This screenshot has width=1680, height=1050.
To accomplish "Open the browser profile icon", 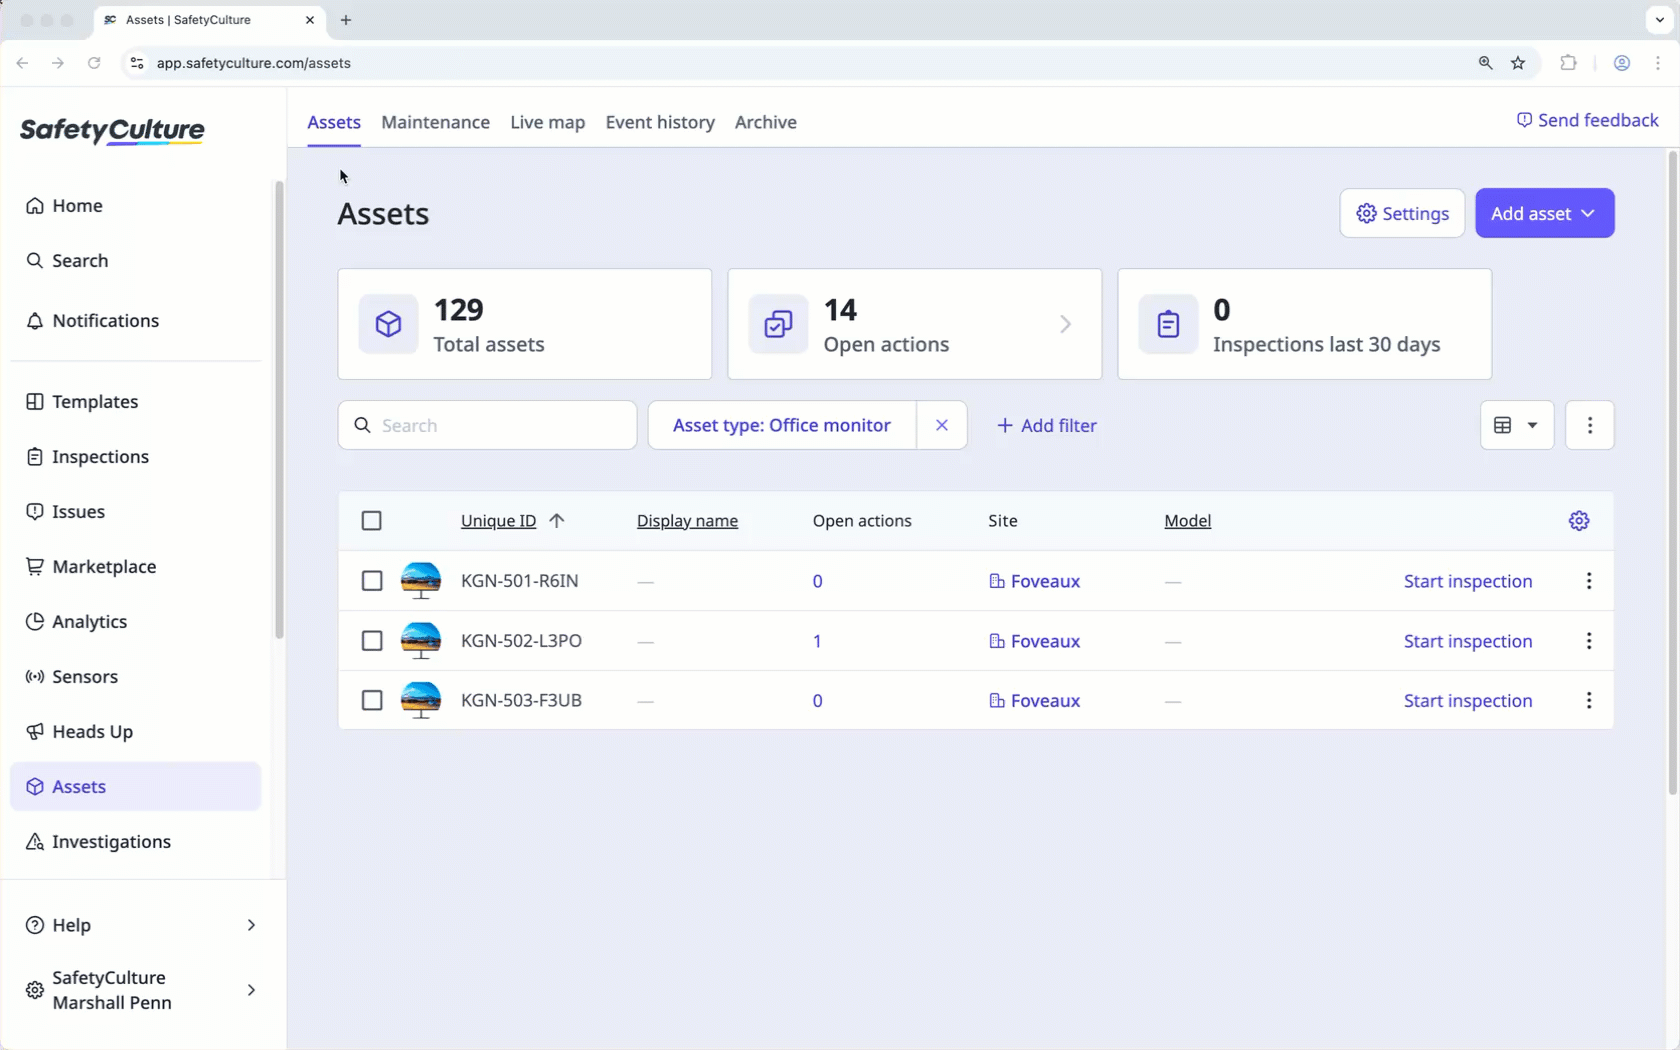I will click(1622, 63).
